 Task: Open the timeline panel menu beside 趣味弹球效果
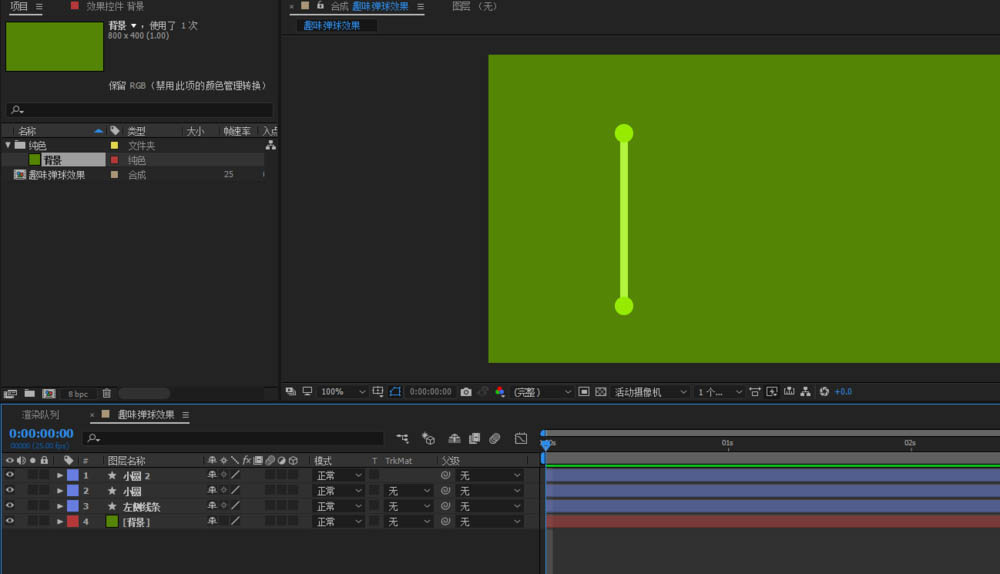coord(186,415)
